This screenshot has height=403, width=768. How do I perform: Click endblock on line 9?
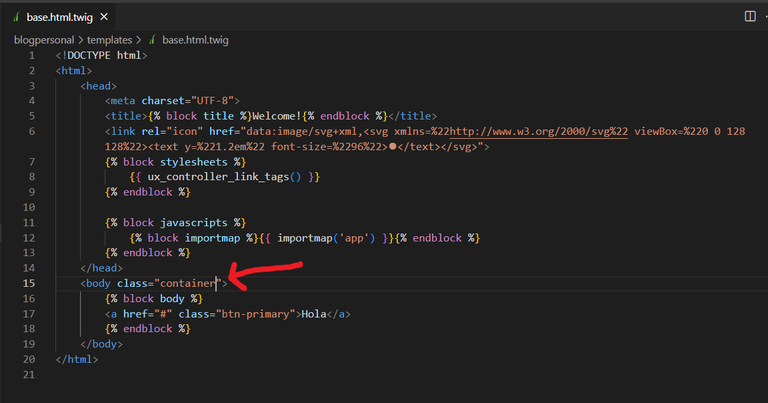click(147, 192)
